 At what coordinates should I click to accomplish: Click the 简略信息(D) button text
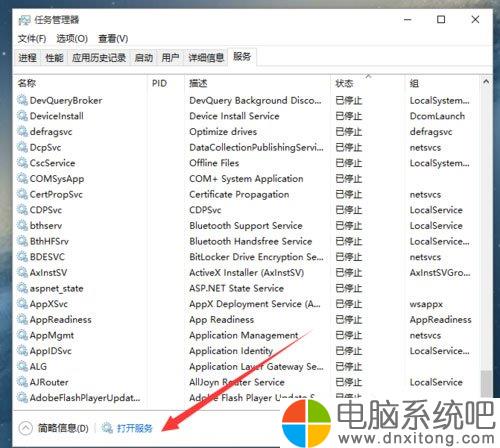(63, 428)
